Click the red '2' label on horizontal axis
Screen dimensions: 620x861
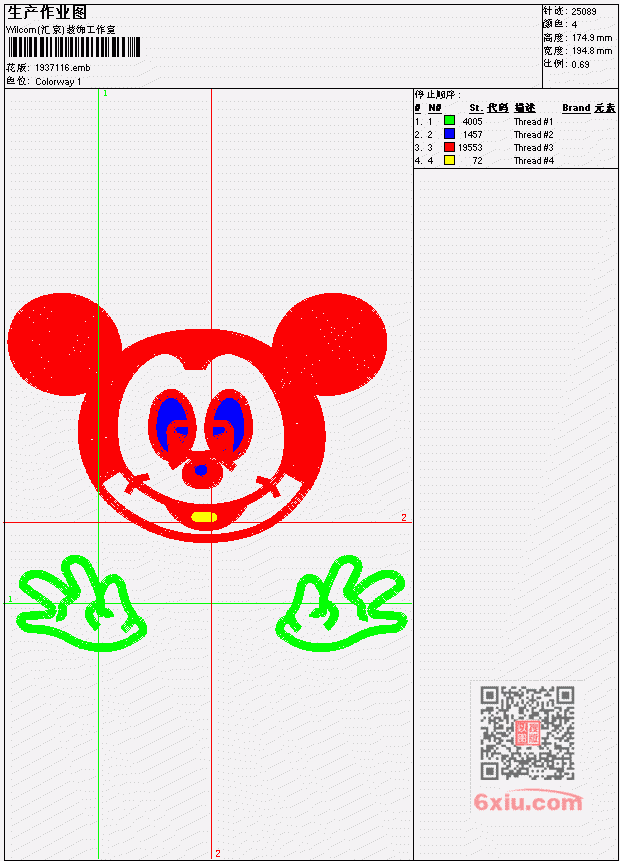click(404, 517)
